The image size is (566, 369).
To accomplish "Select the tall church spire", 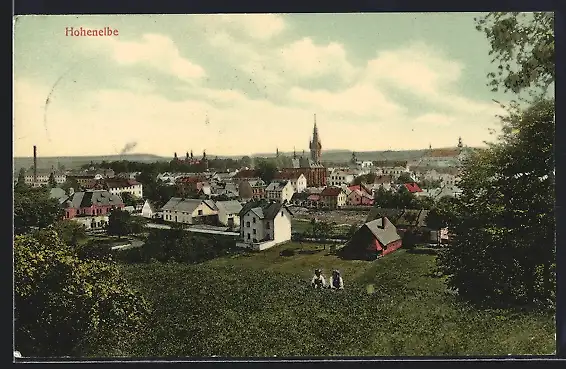I will click(315, 139).
